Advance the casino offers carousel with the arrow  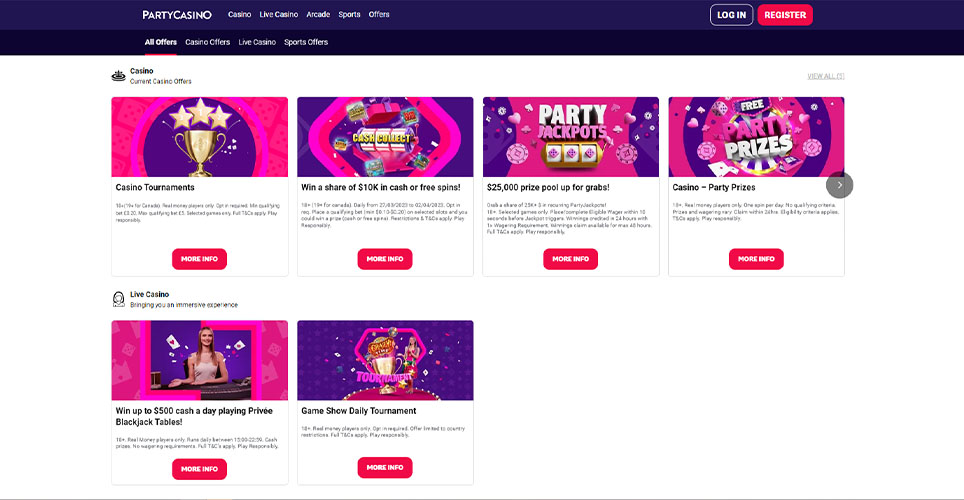point(839,185)
